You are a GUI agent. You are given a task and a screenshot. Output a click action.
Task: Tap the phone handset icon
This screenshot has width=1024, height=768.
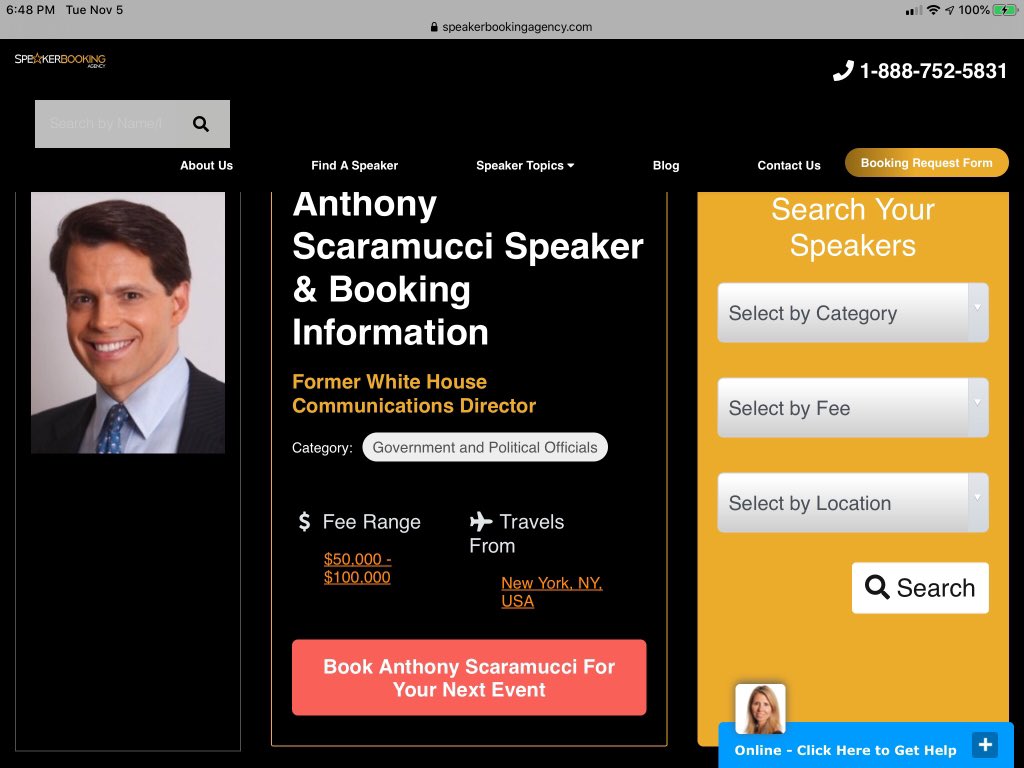pos(843,71)
